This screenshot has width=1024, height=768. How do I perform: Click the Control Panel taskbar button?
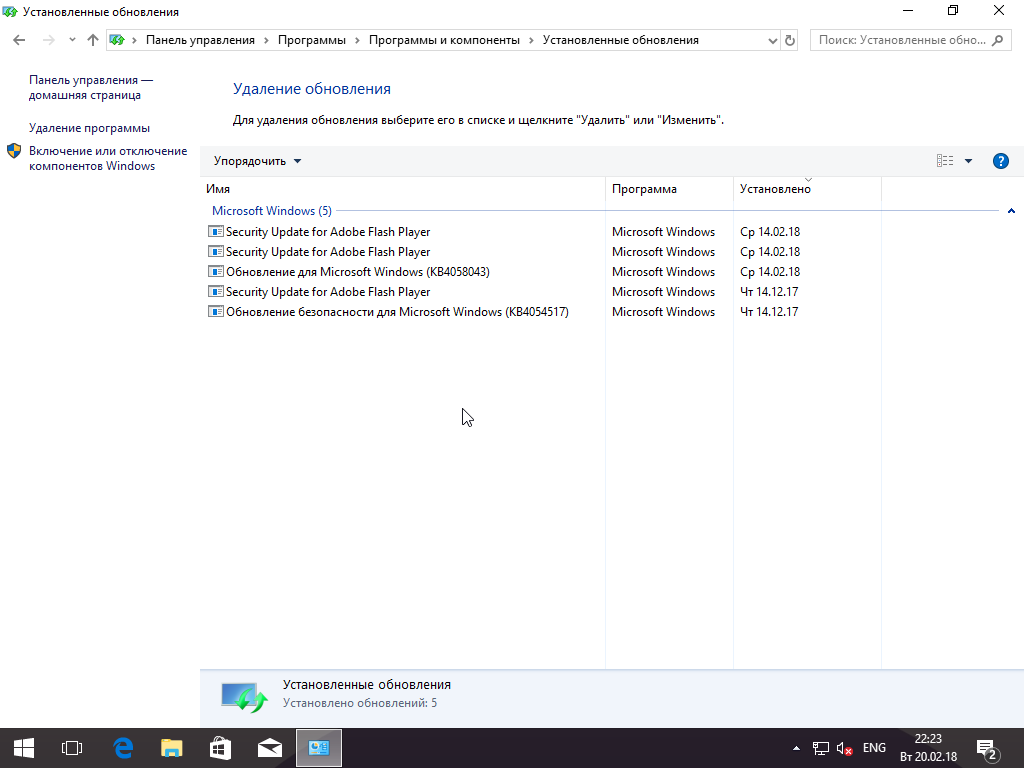(x=319, y=748)
